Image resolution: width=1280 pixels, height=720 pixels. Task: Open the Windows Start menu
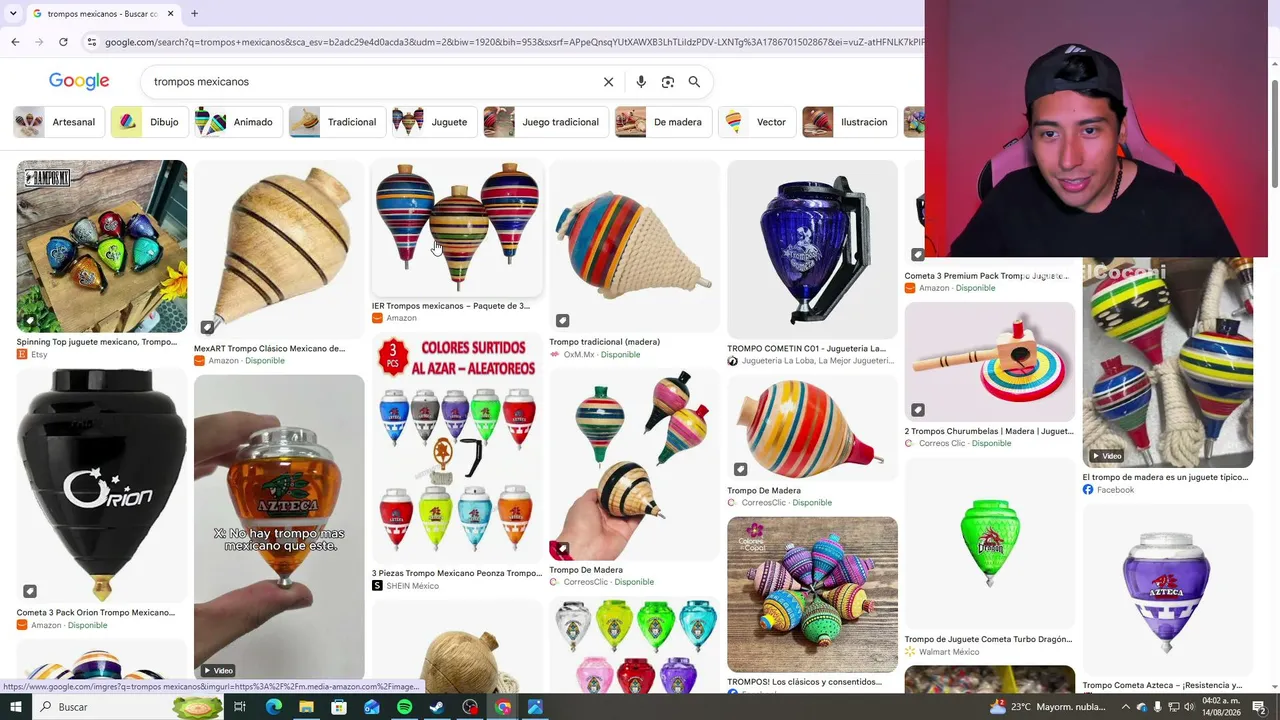click(x=15, y=707)
